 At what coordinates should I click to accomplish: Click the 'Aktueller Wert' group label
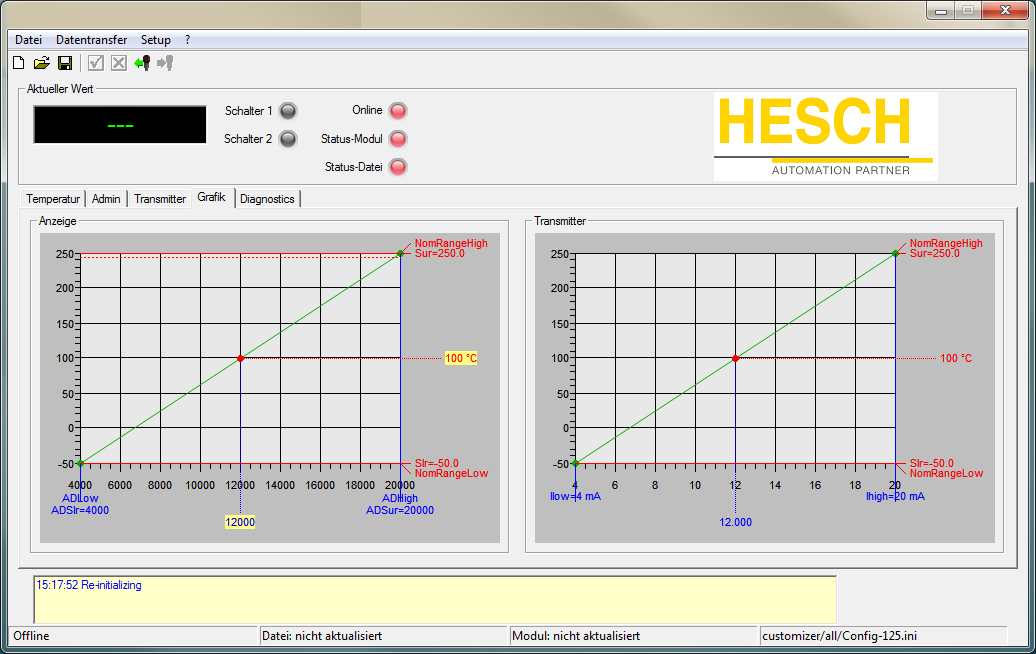[x=60, y=89]
